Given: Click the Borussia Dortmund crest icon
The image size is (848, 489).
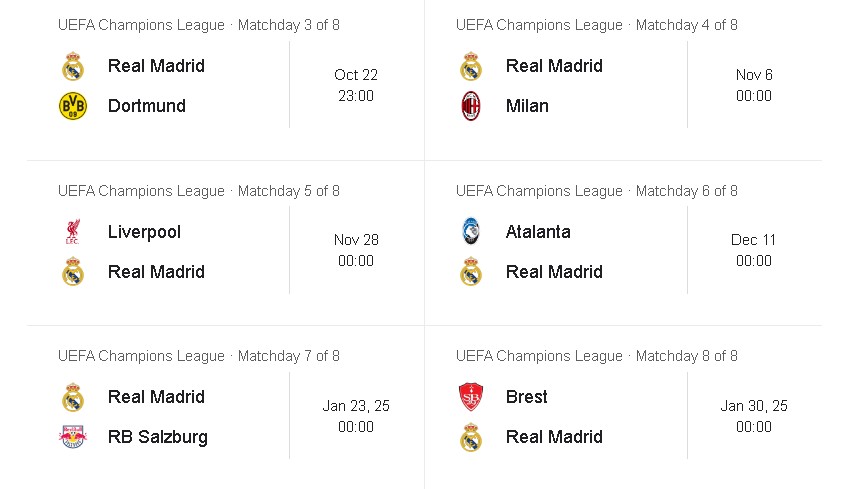Looking at the screenshot, I should (73, 106).
